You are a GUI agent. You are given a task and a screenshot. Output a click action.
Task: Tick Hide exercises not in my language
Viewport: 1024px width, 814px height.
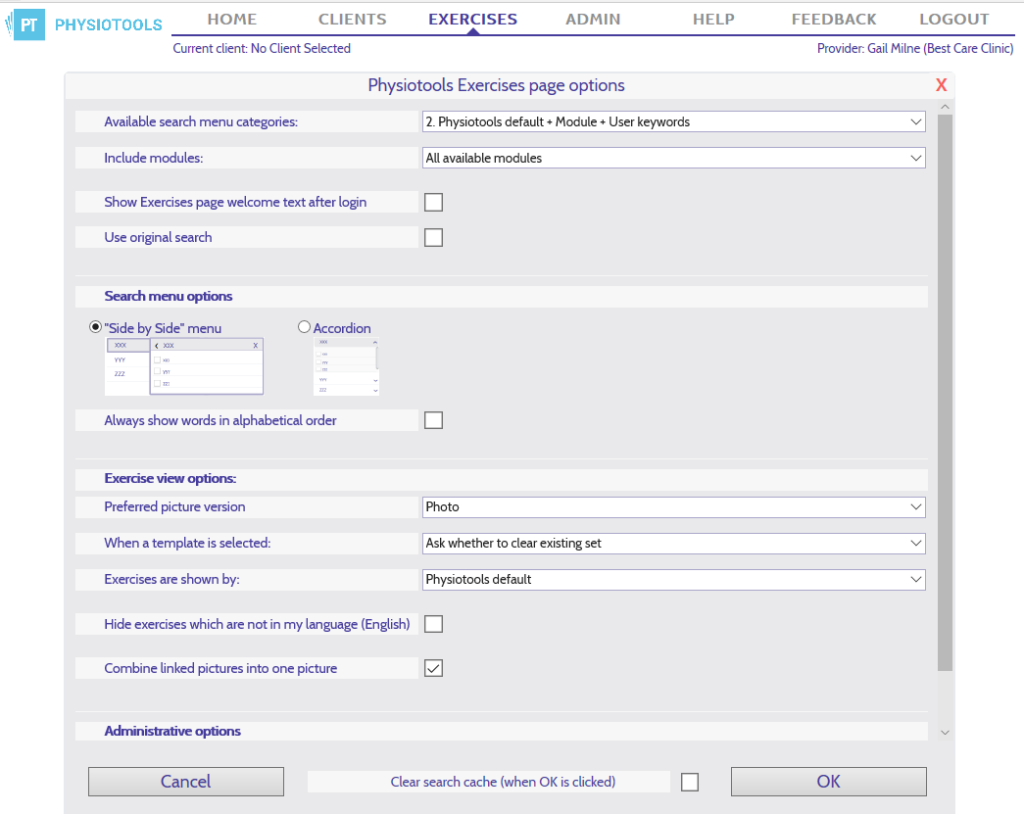[x=434, y=624]
